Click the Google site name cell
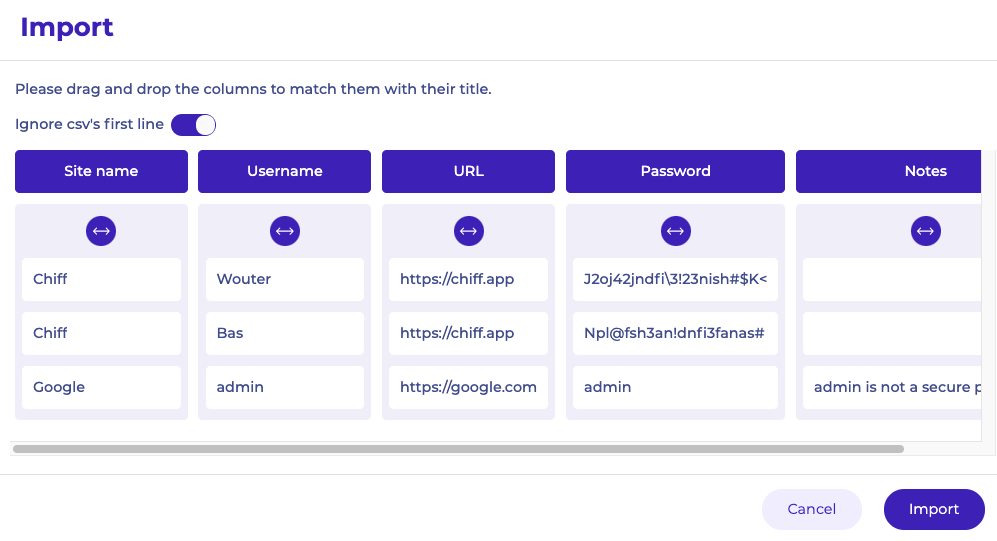The image size is (997, 541). [x=101, y=387]
